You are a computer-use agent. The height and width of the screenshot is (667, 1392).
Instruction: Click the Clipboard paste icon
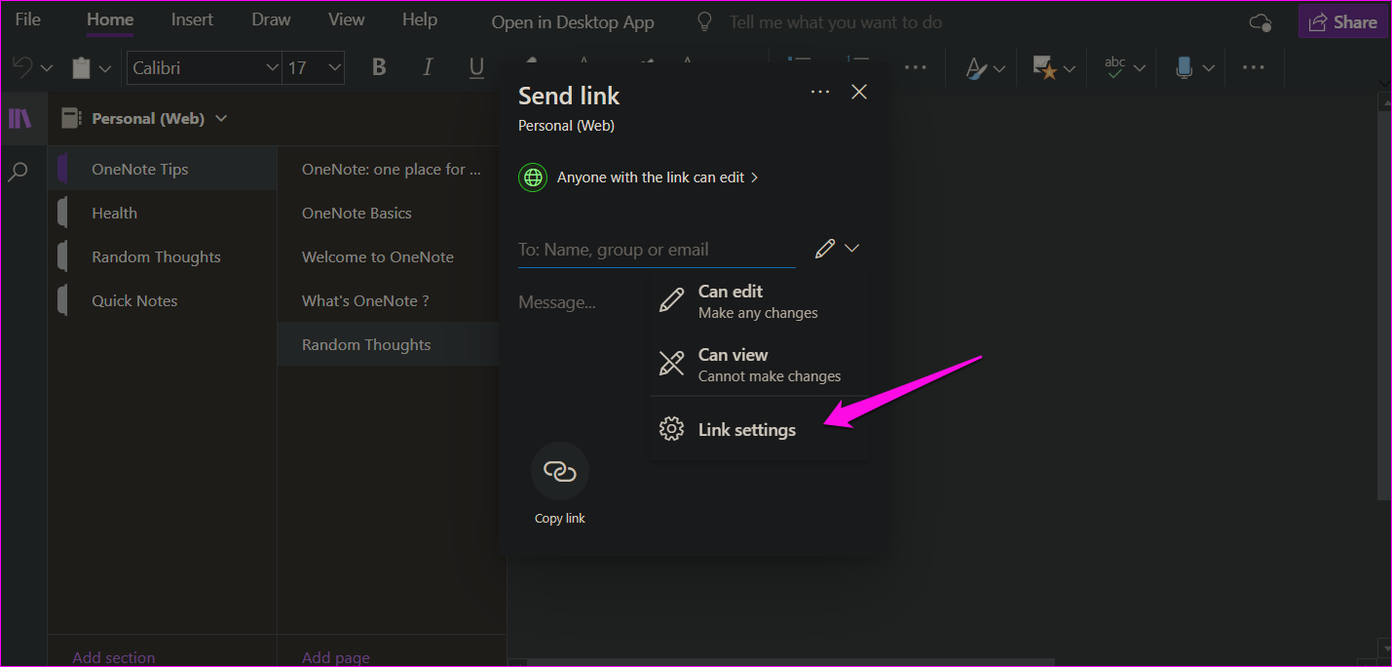coord(81,67)
